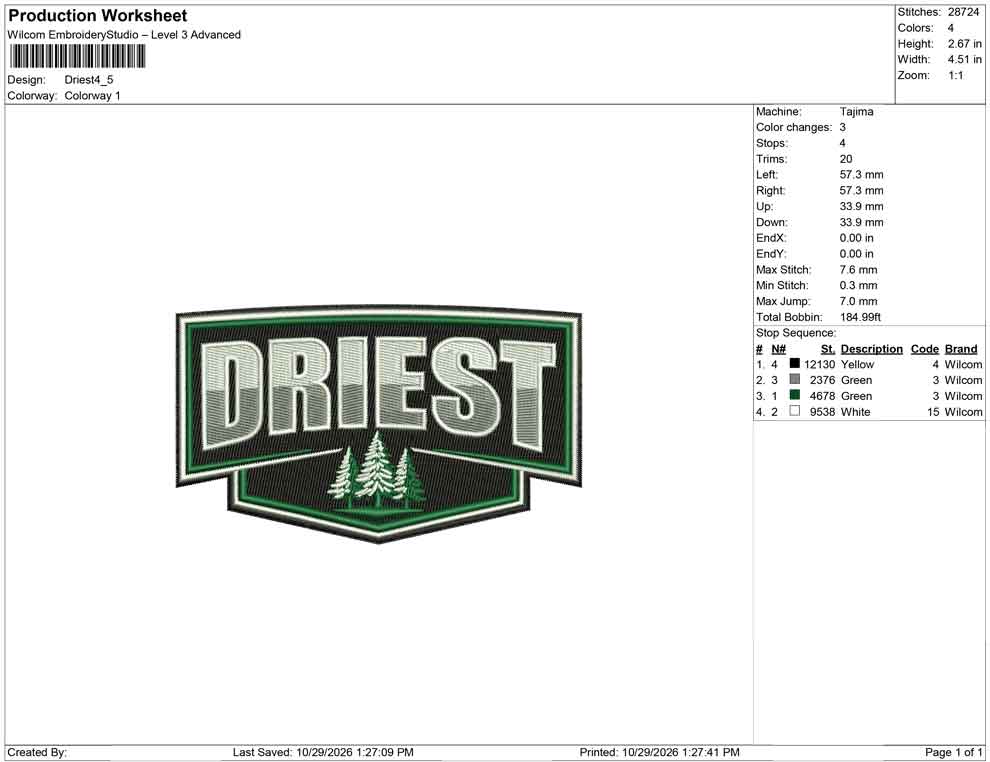This screenshot has width=990, height=762.
Task: Select the design name Driest4_5
Action: (x=89, y=80)
